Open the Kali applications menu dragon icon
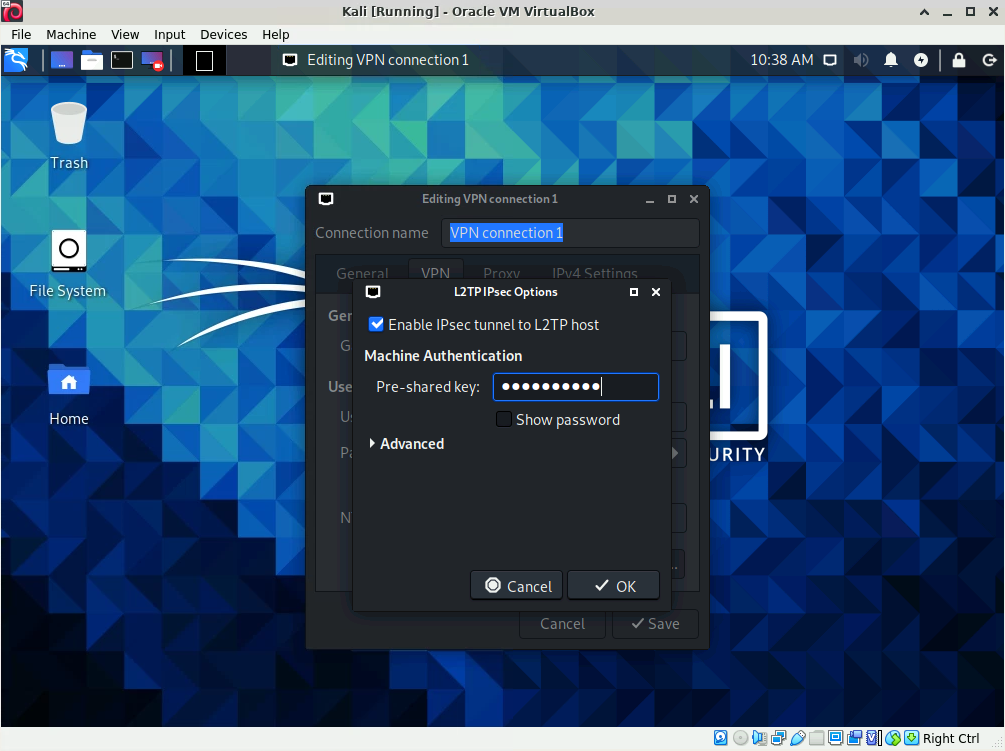 (15, 60)
